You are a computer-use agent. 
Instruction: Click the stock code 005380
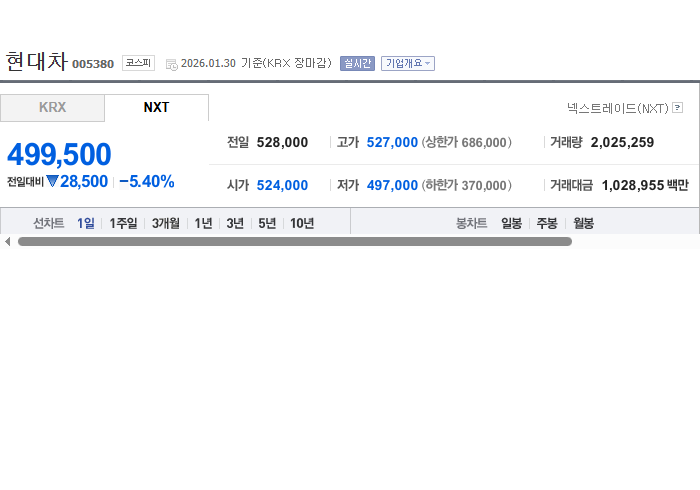click(x=93, y=64)
